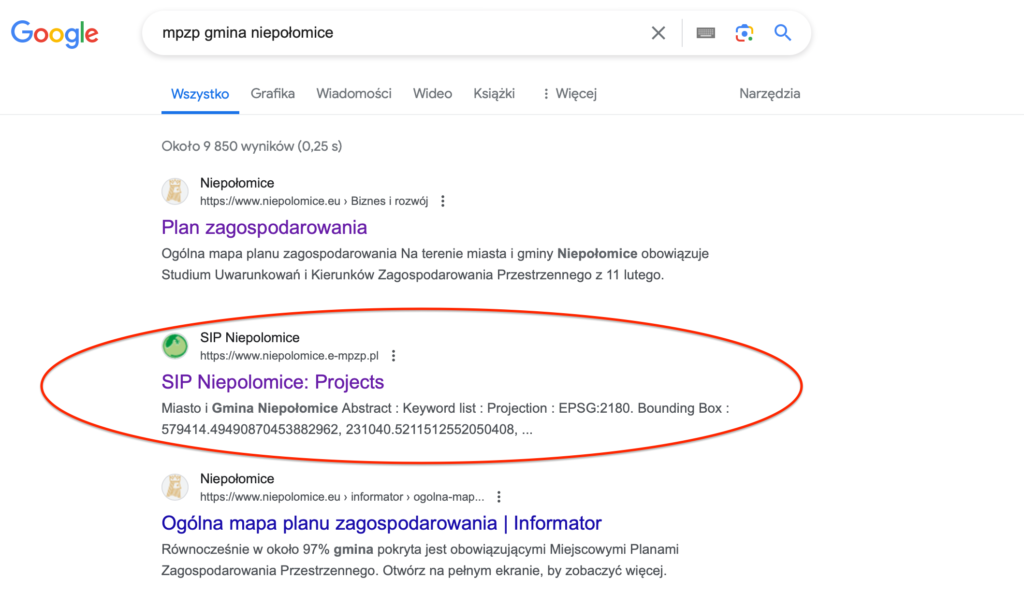Viewport: 1024px width, 607px height.
Task: Open the 'SIP Niepolomice: Projects' result link
Action: [272, 382]
